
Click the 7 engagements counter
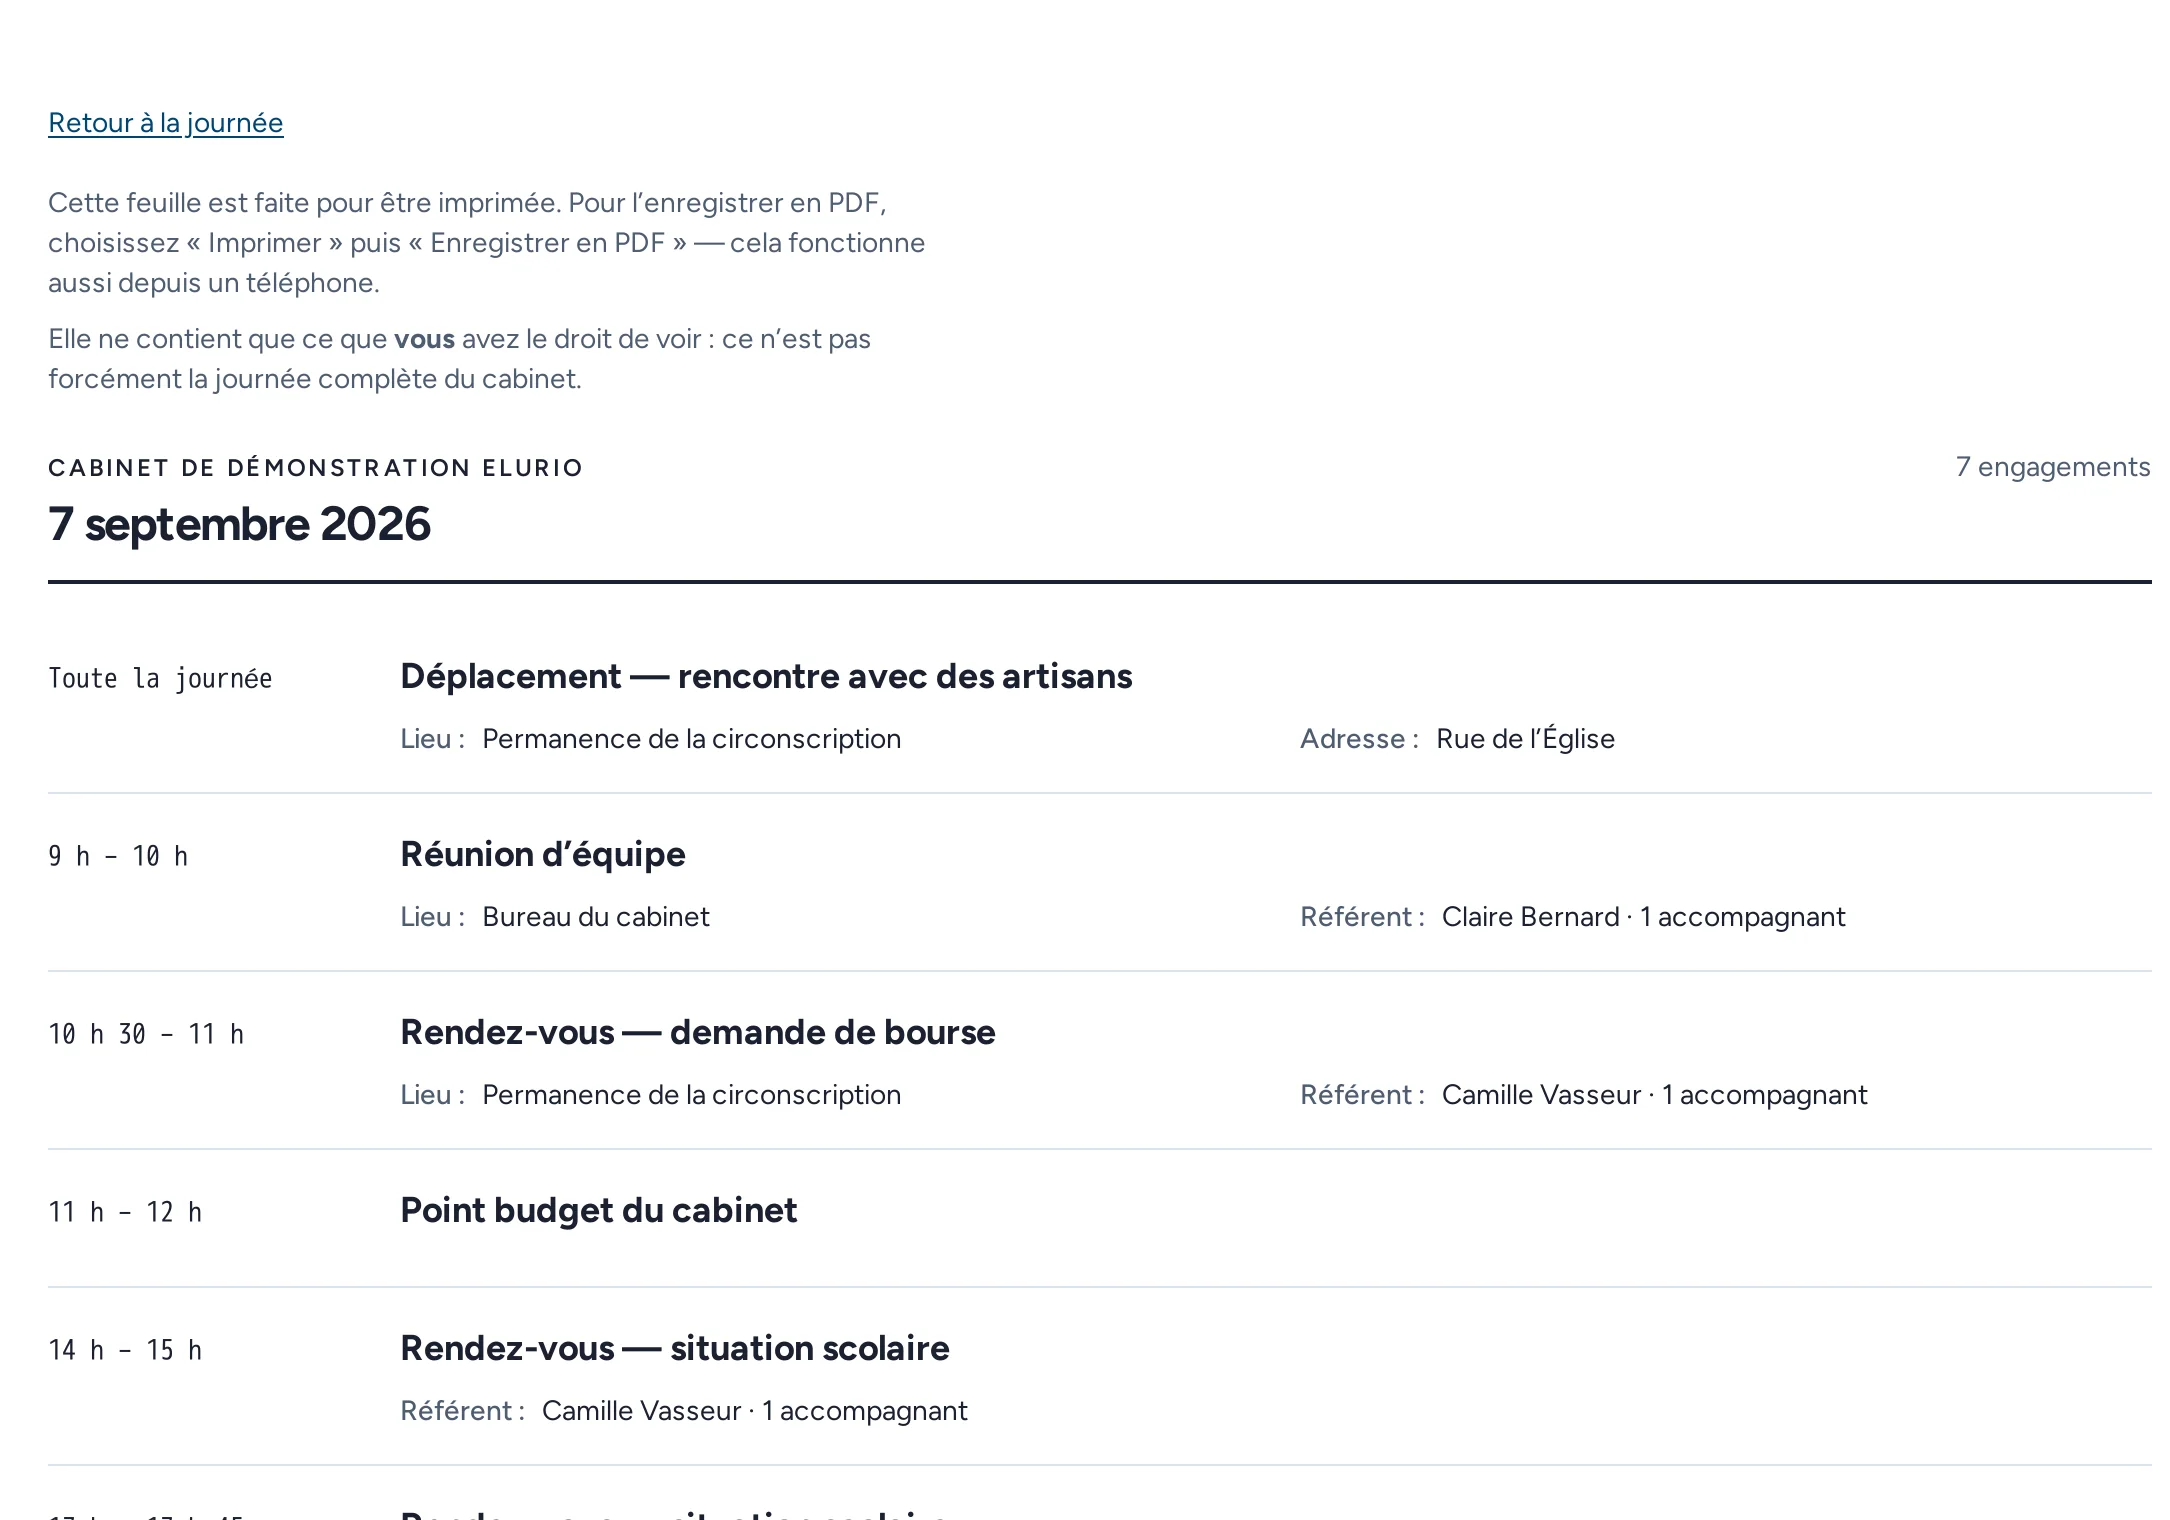click(x=2052, y=467)
